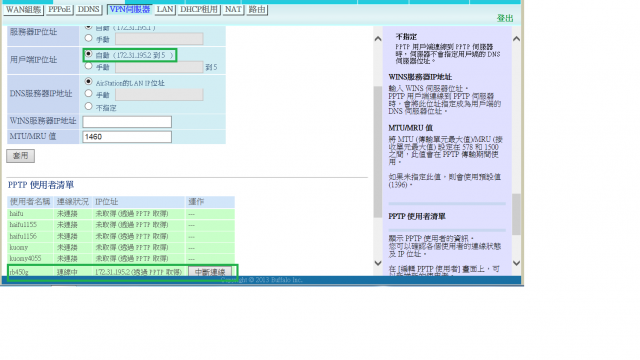Click the PPTP 使用者清單 section heading
This screenshot has width=640, height=360.
(41, 185)
